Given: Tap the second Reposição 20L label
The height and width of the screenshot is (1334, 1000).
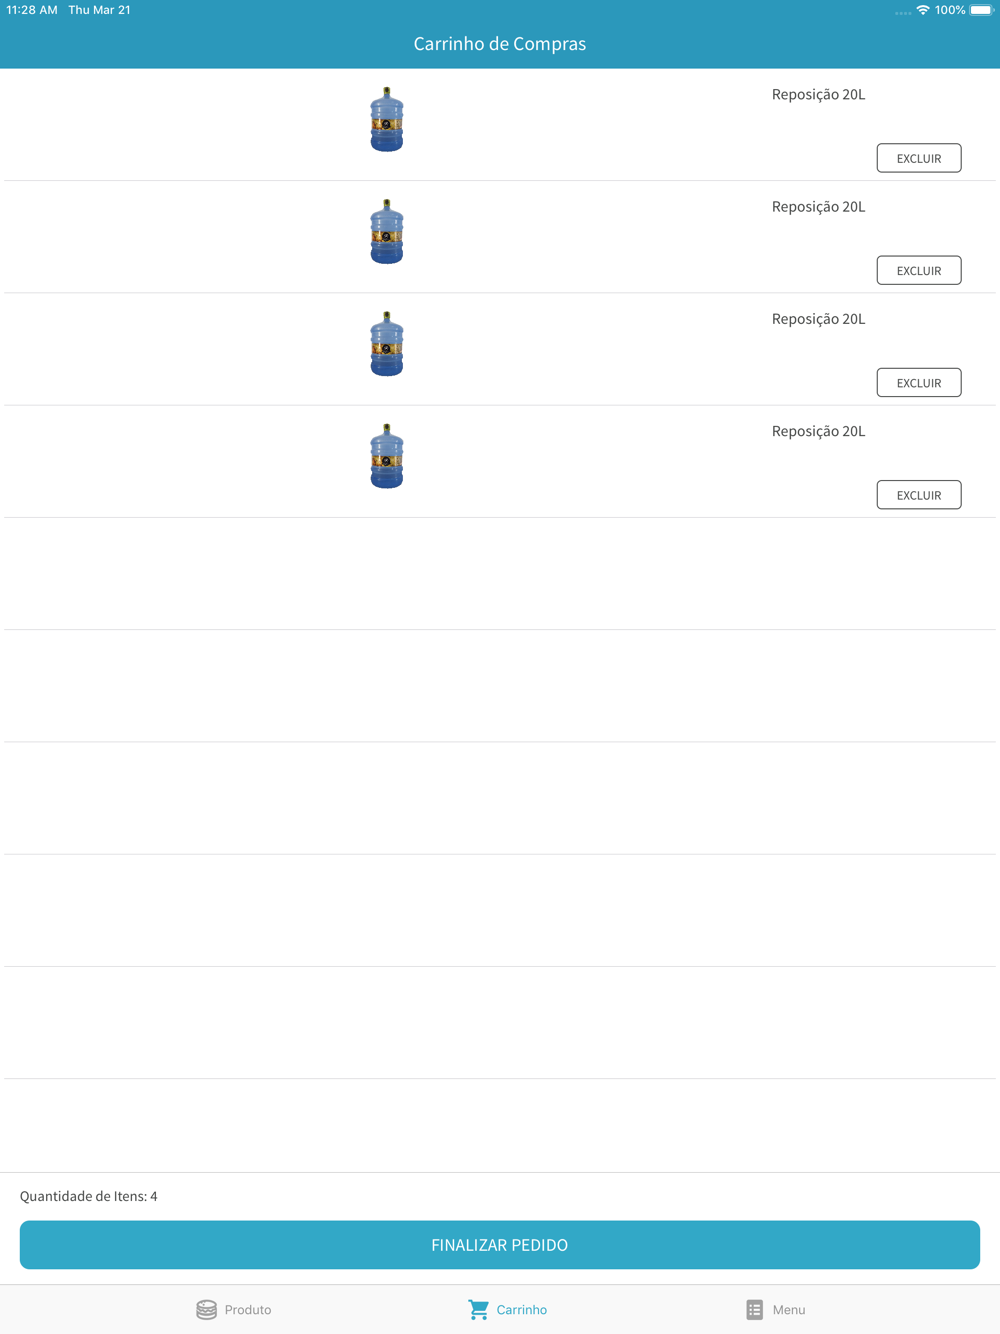Looking at the screenshot, I should point(818,207).
